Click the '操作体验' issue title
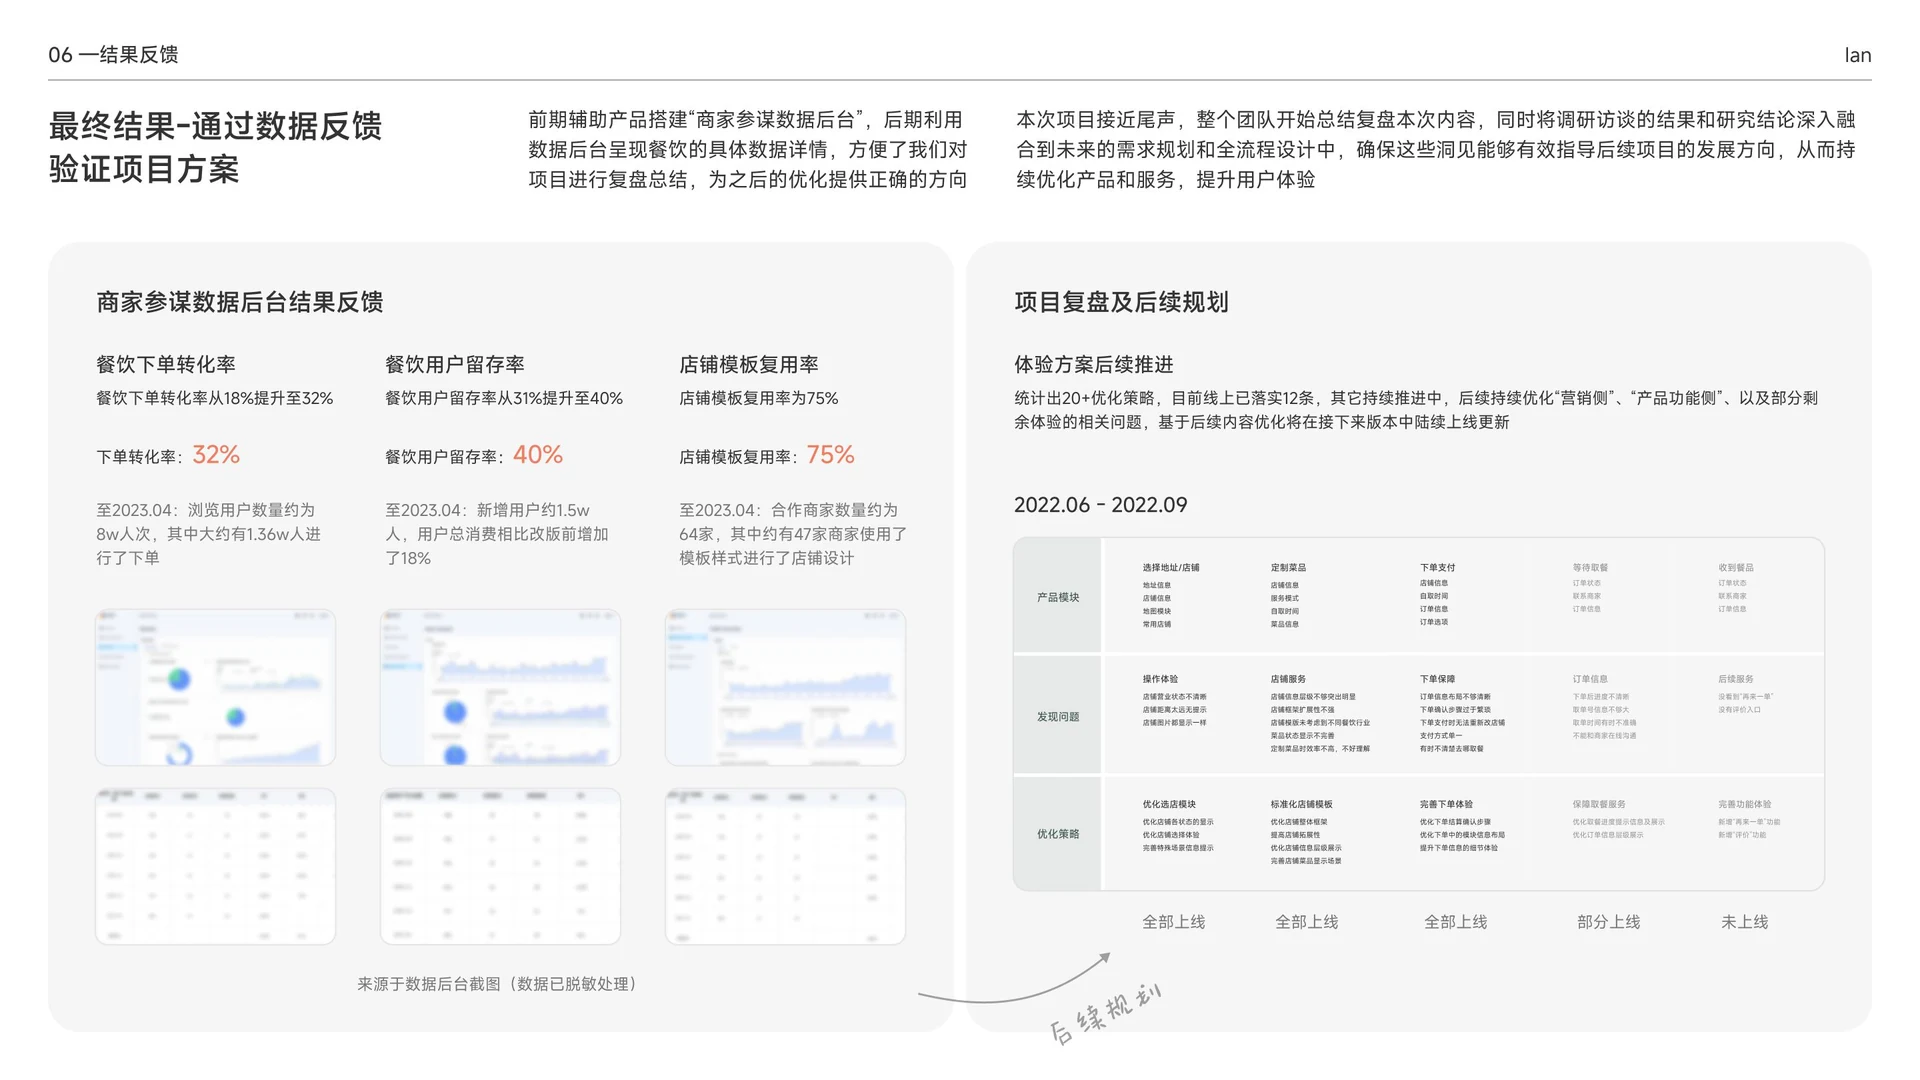1920x1080 pixels. click(x=1160, y=679)
